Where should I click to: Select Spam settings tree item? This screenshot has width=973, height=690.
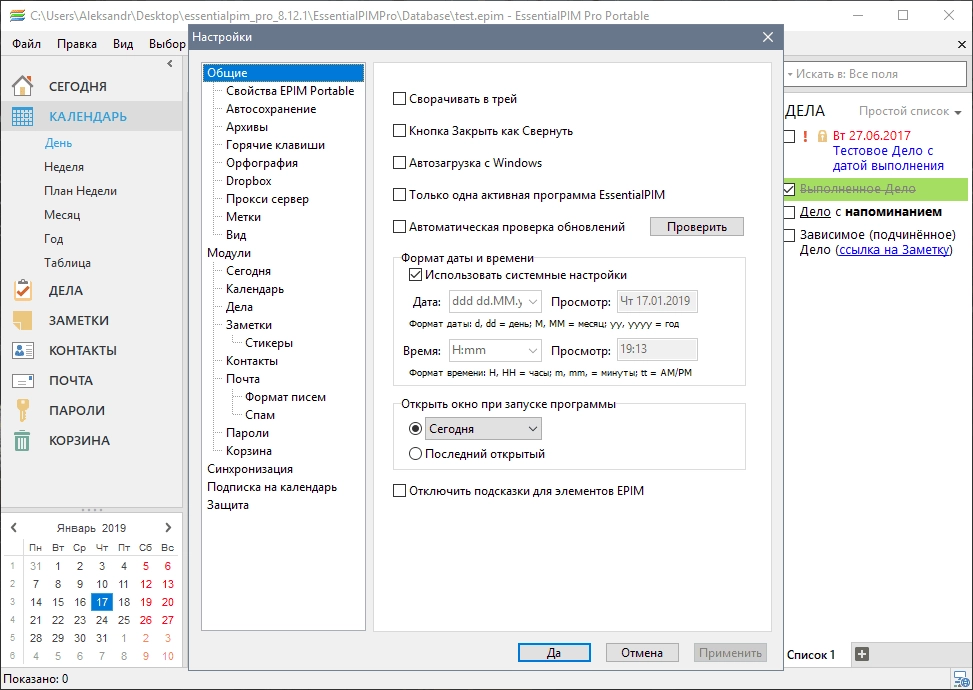click(x=260, y=415)
